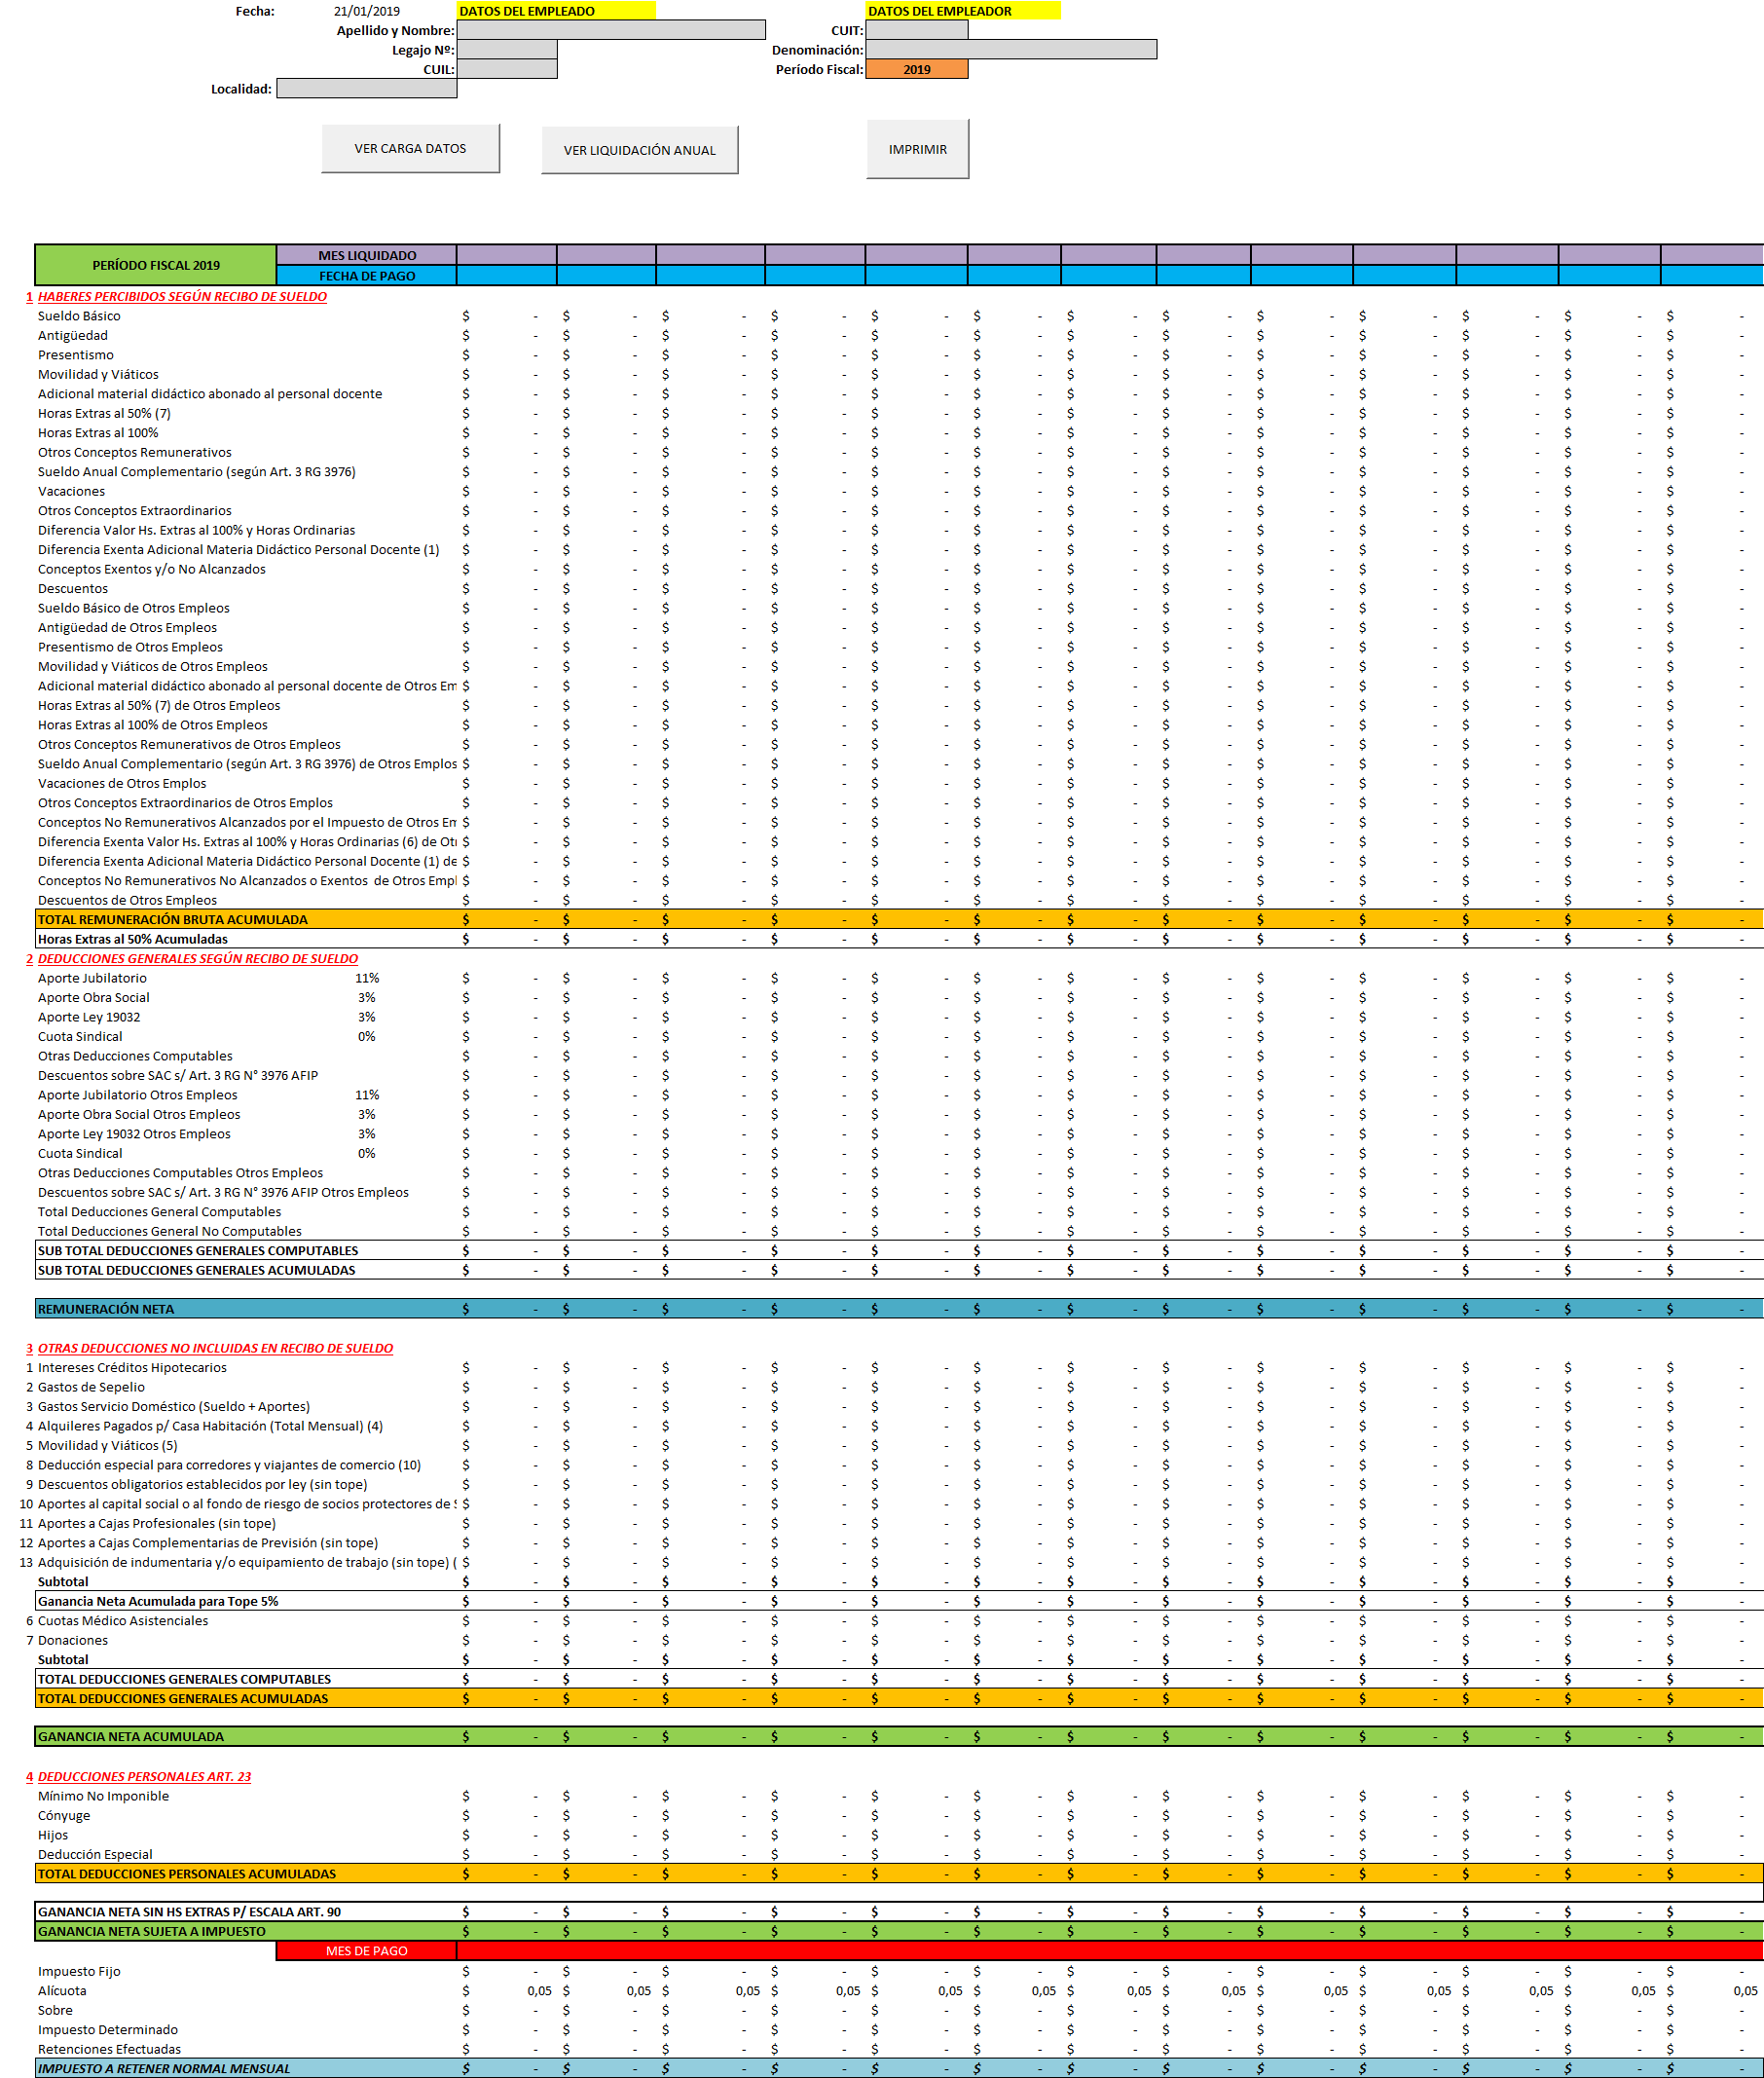Click the DATOS DEL EMPLEADOR header
This screenshot has height=2078, width=1764.
tap(963, 11)
